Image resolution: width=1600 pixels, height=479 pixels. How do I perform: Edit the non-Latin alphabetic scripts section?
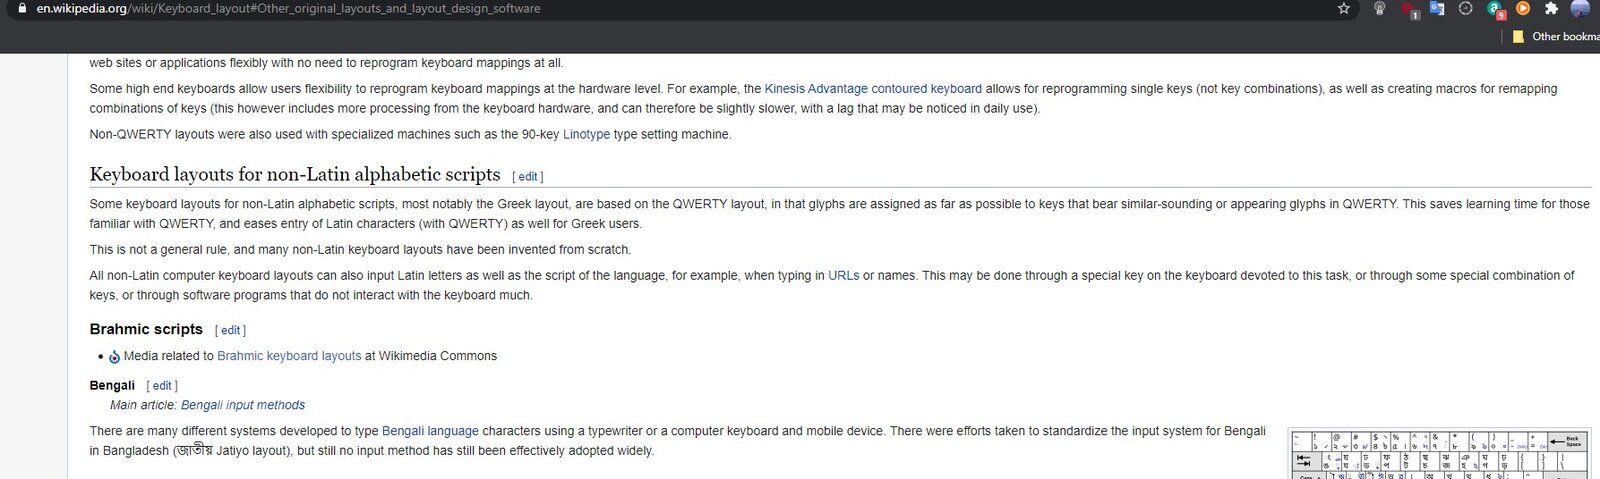pos(528,177)
